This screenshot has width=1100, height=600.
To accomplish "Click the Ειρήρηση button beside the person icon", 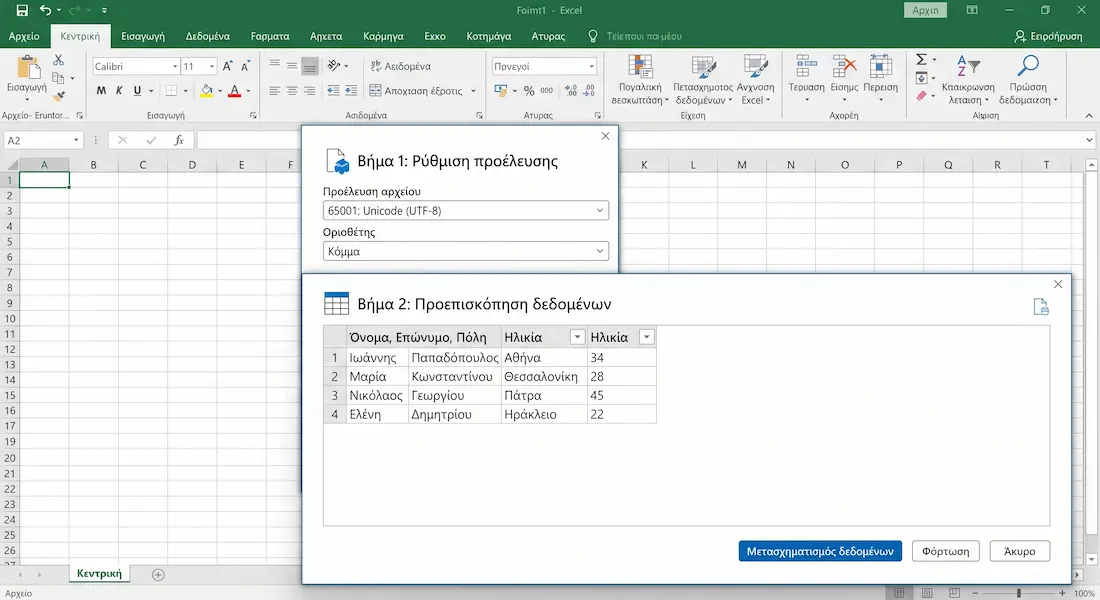I will pyautogui.click(x=1048, y=36).
